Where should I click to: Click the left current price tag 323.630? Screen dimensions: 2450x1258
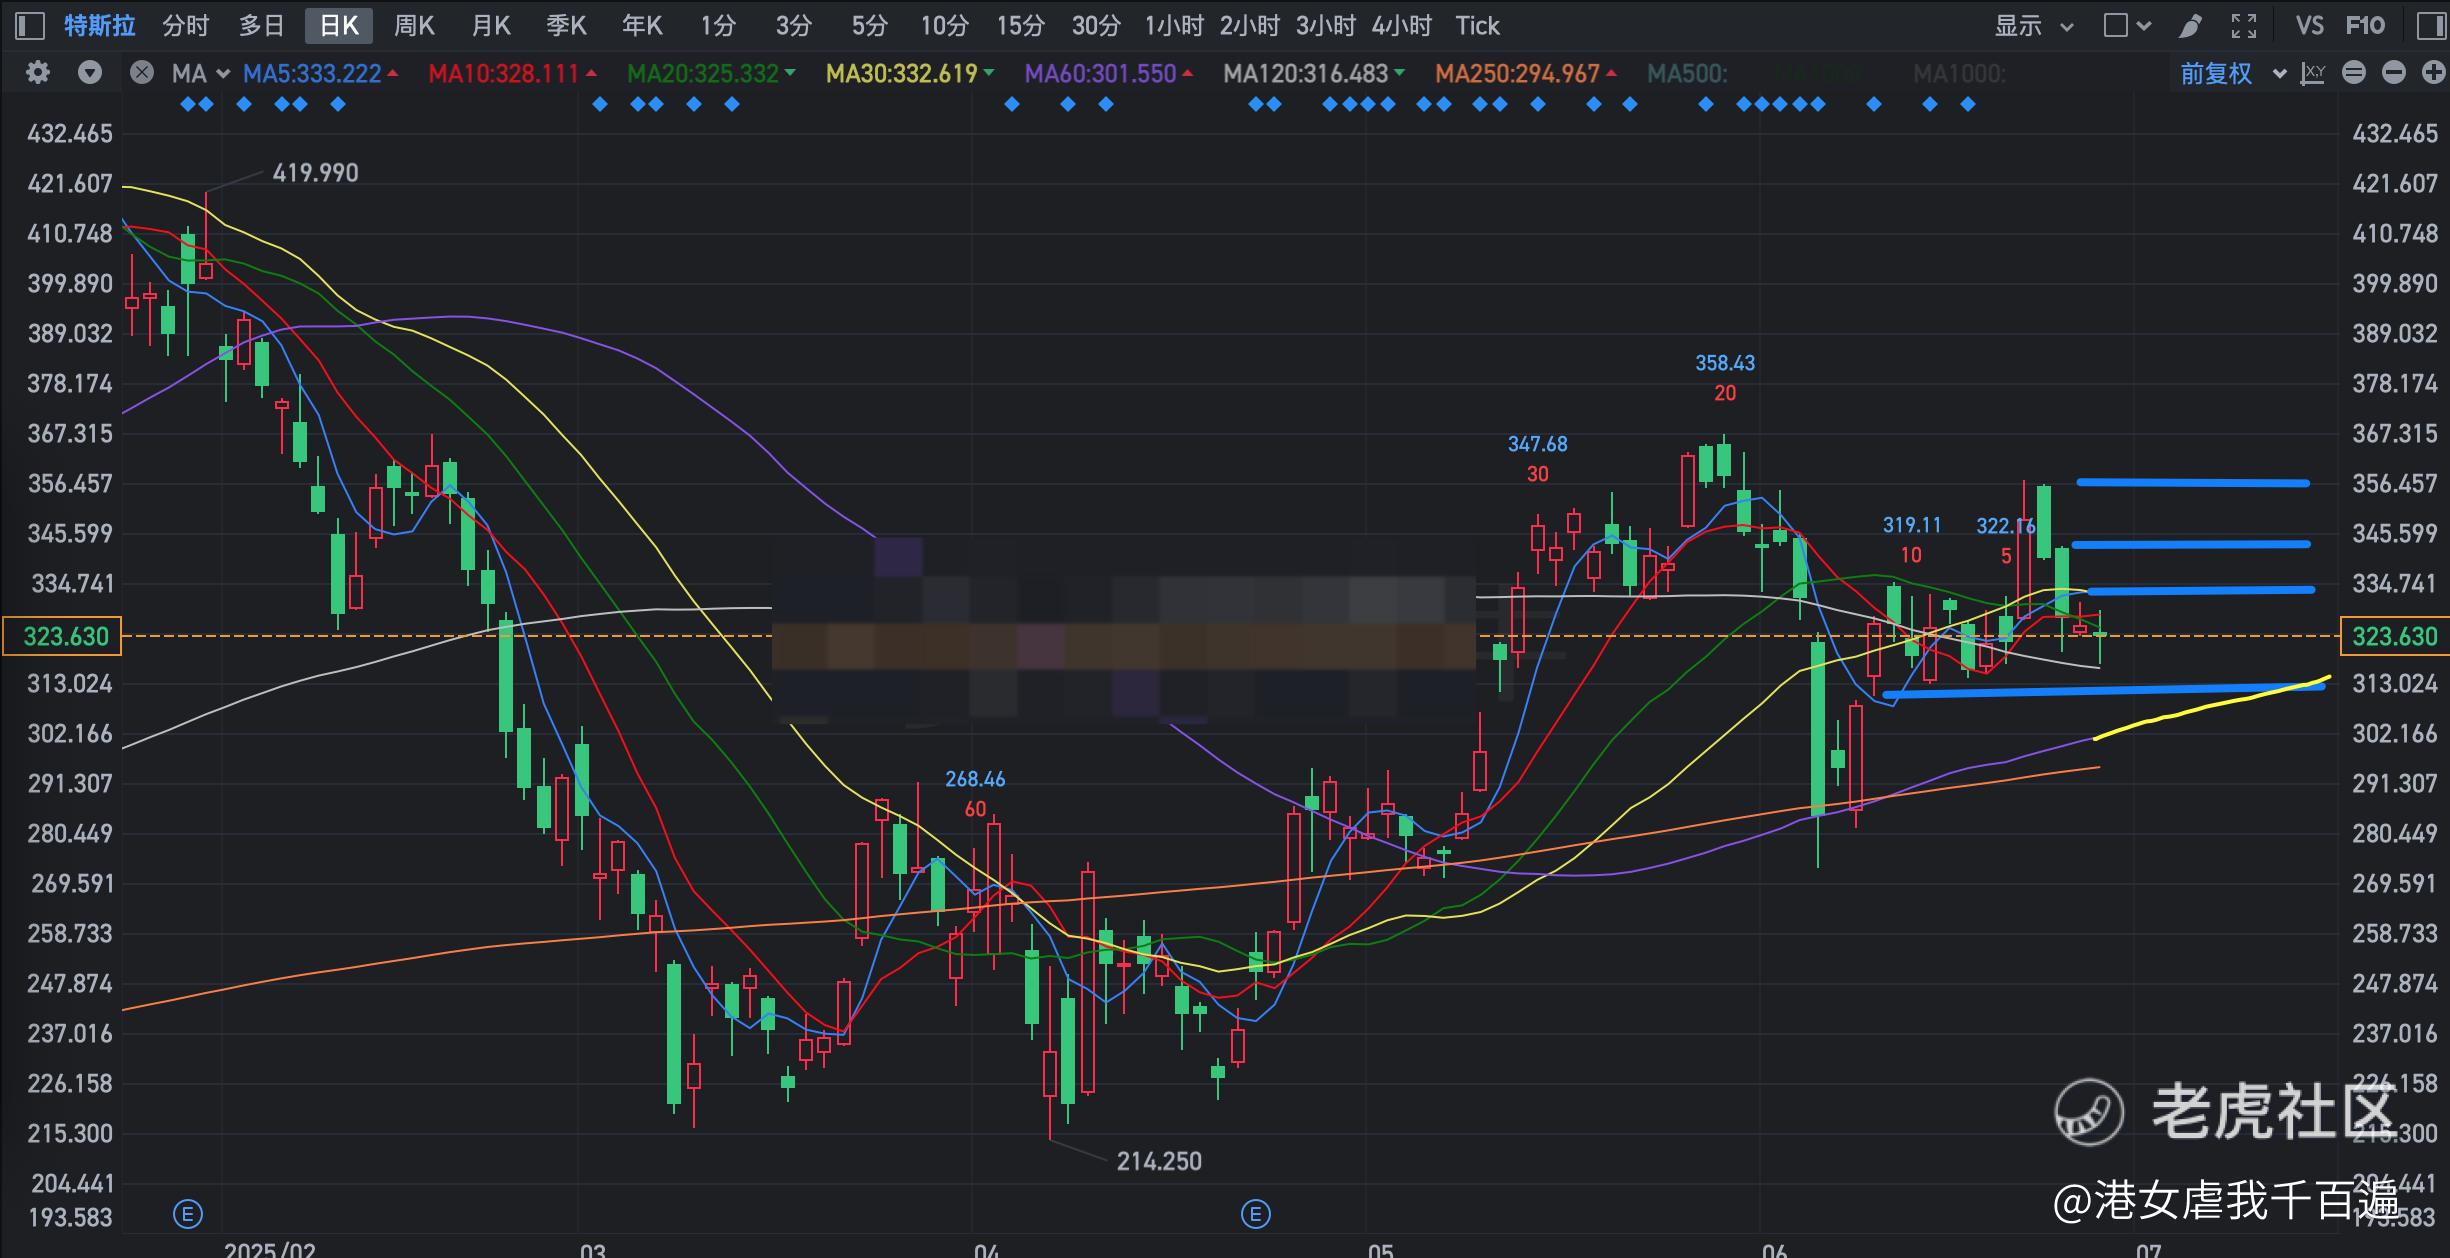(63, 636)
